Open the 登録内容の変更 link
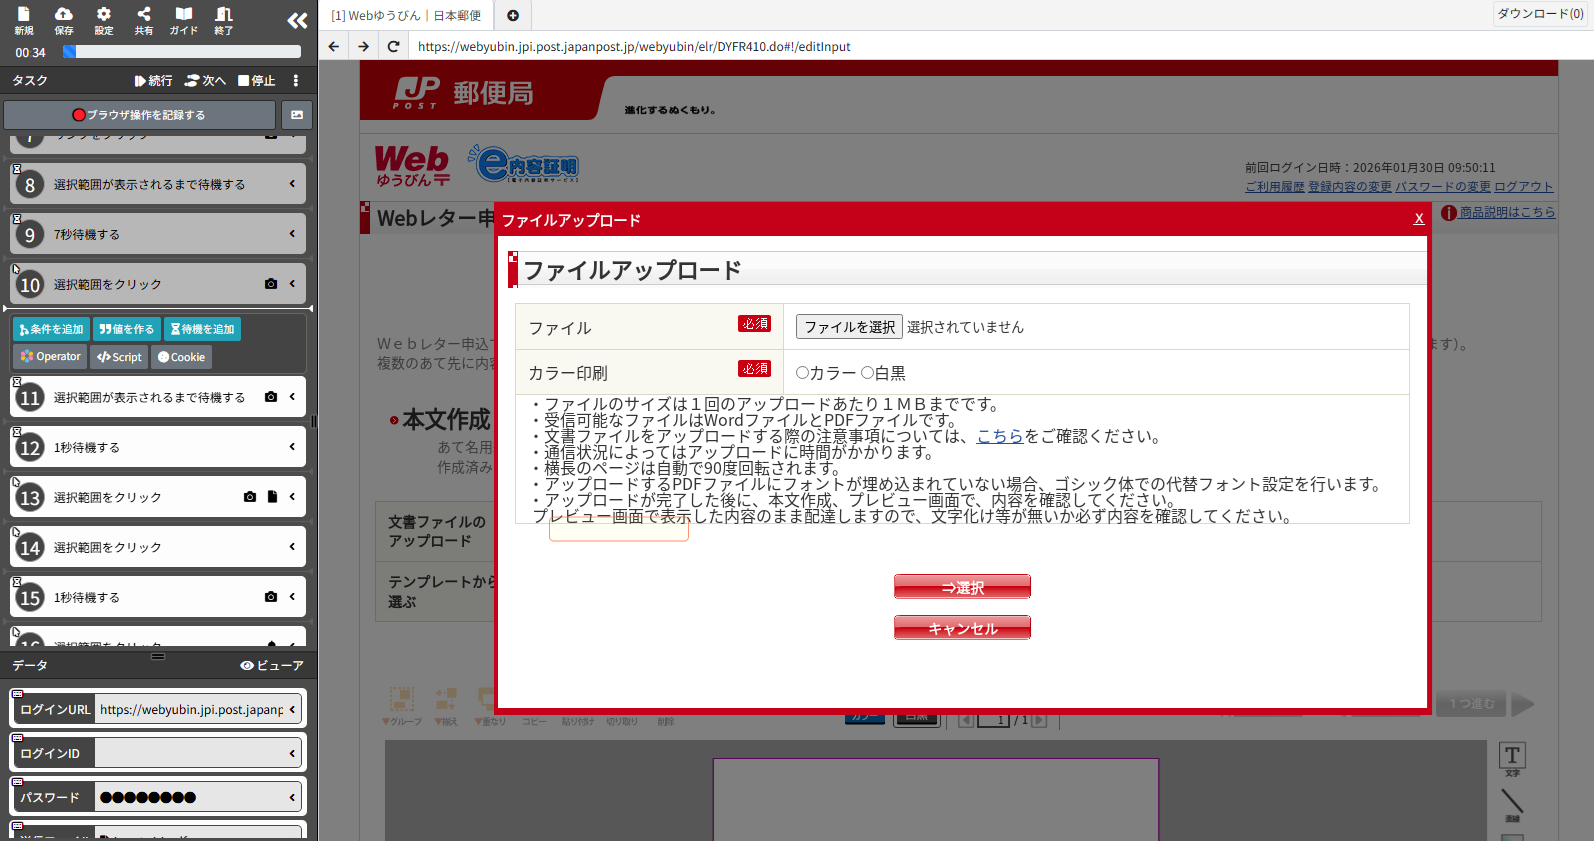Screen dimensions: 1594x841 1350,187
